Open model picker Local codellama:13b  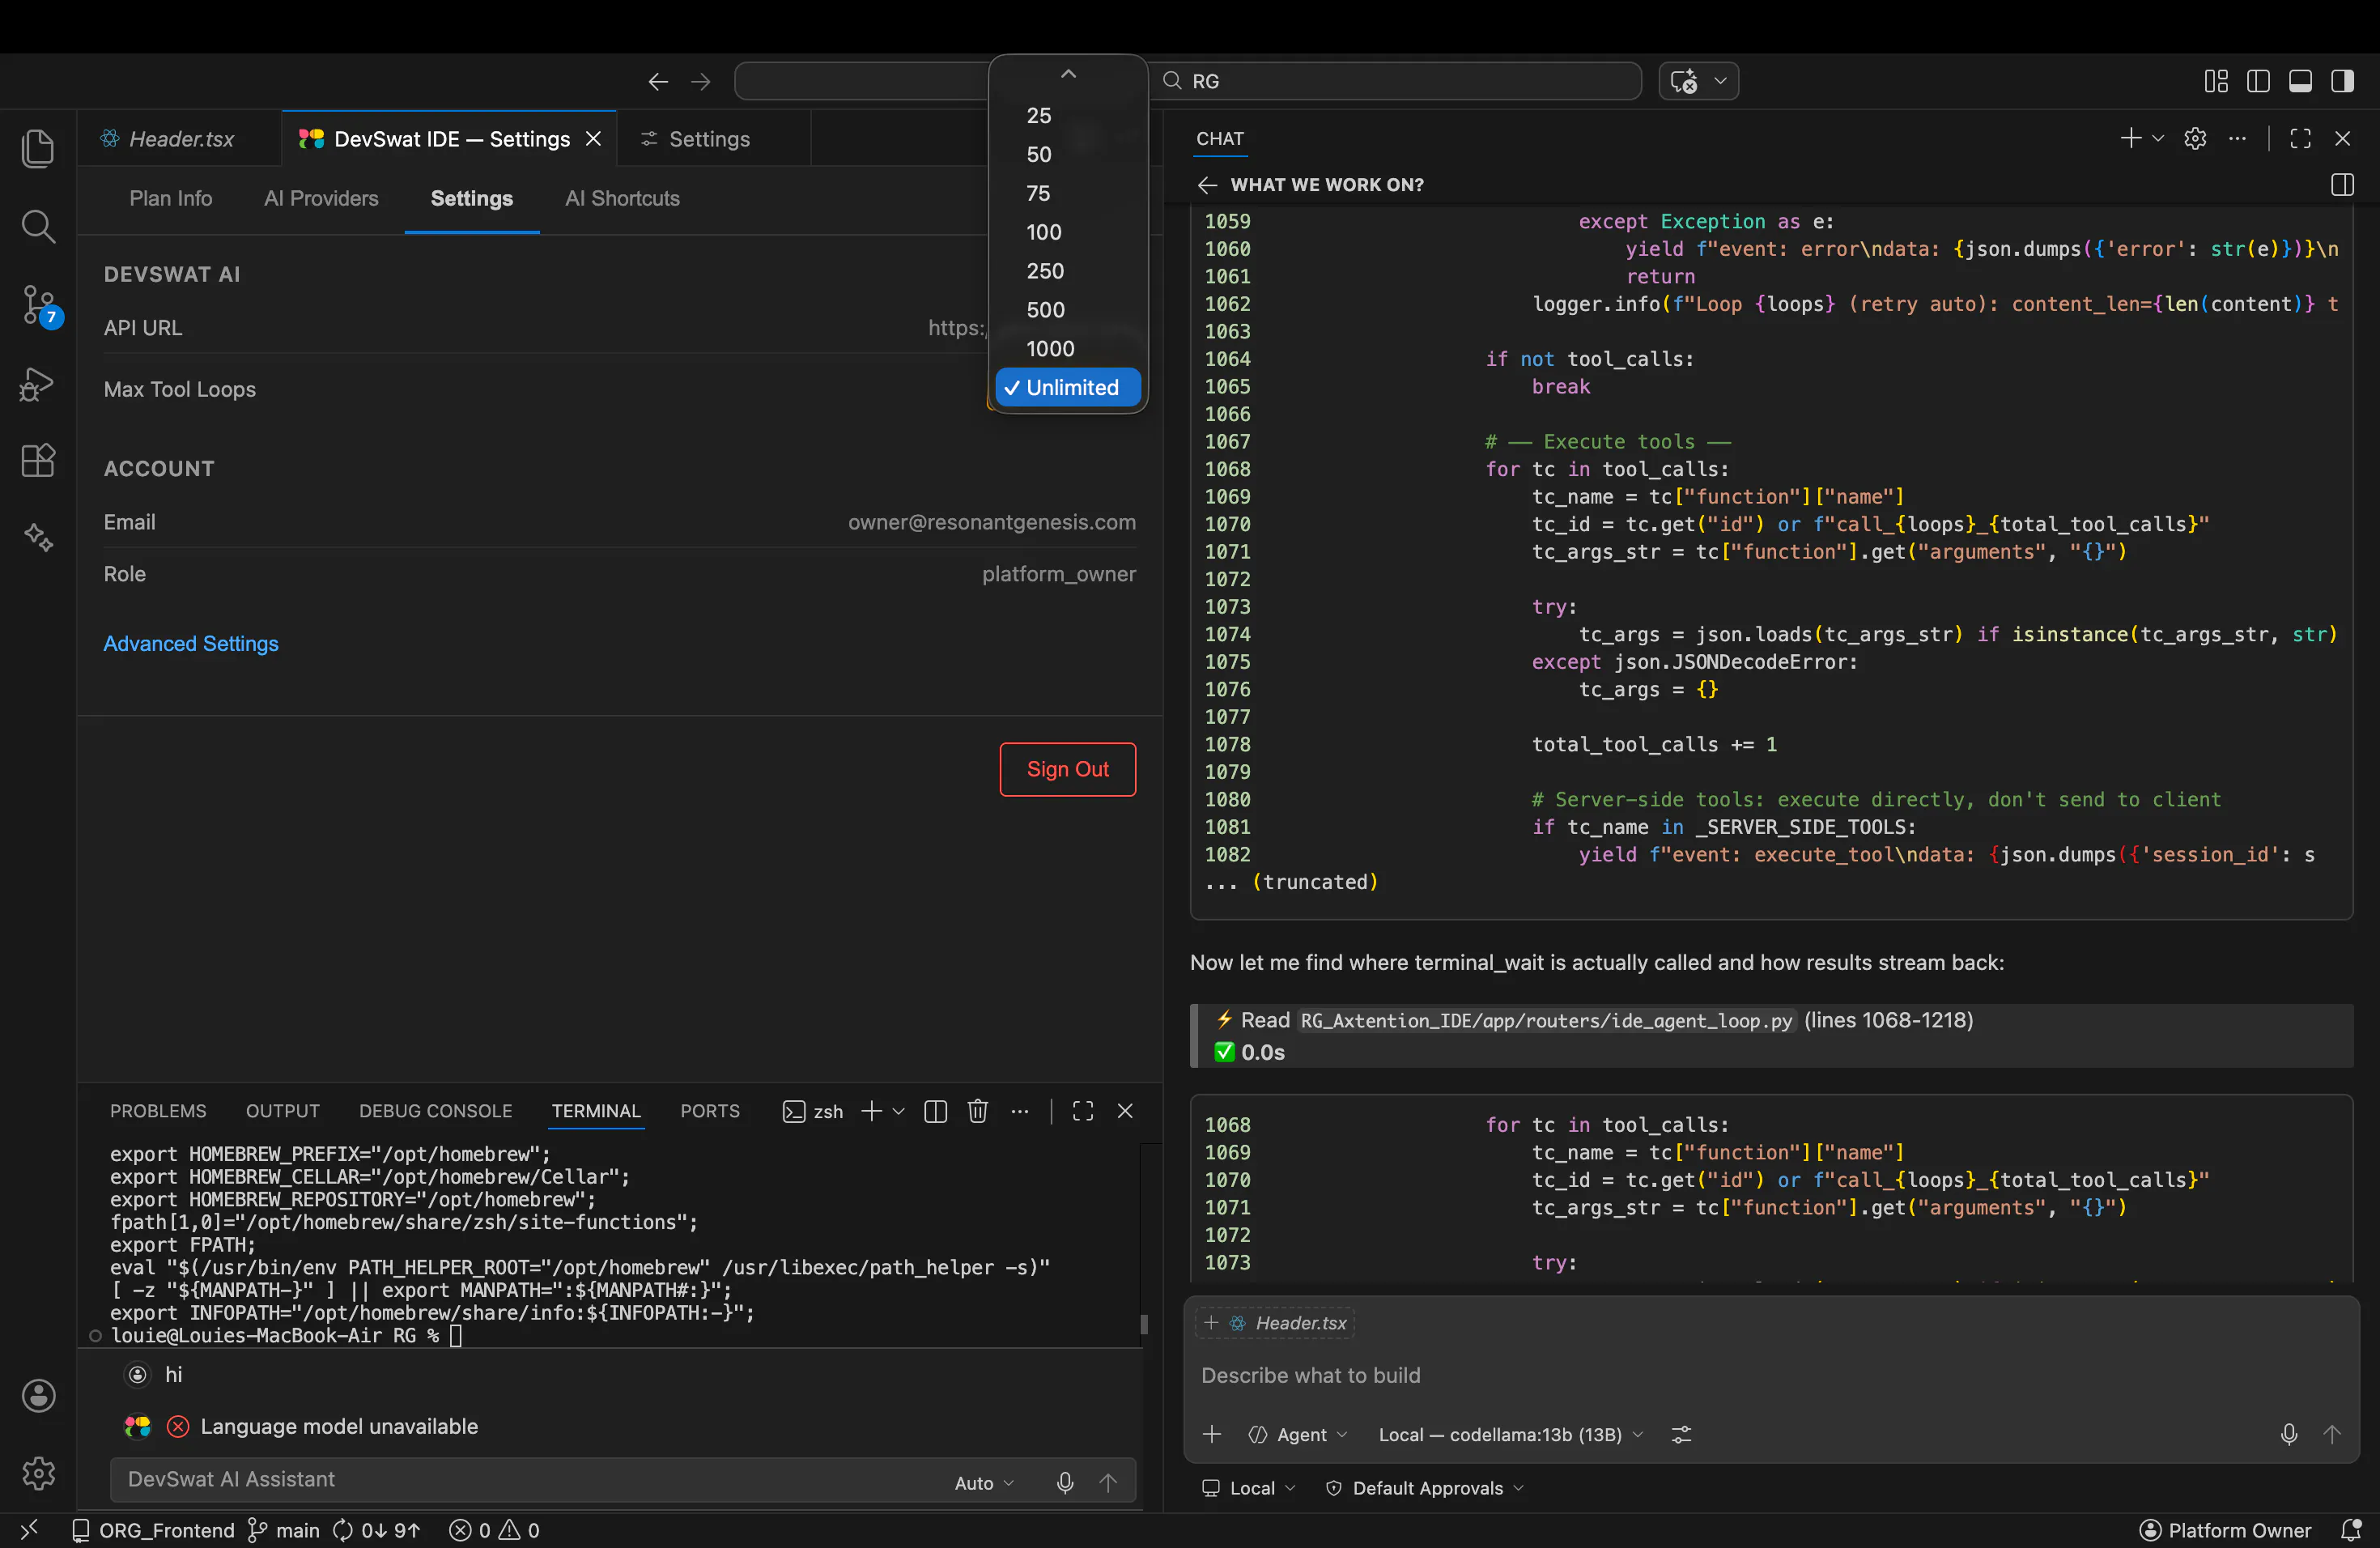click(x=1510, y=1434)
